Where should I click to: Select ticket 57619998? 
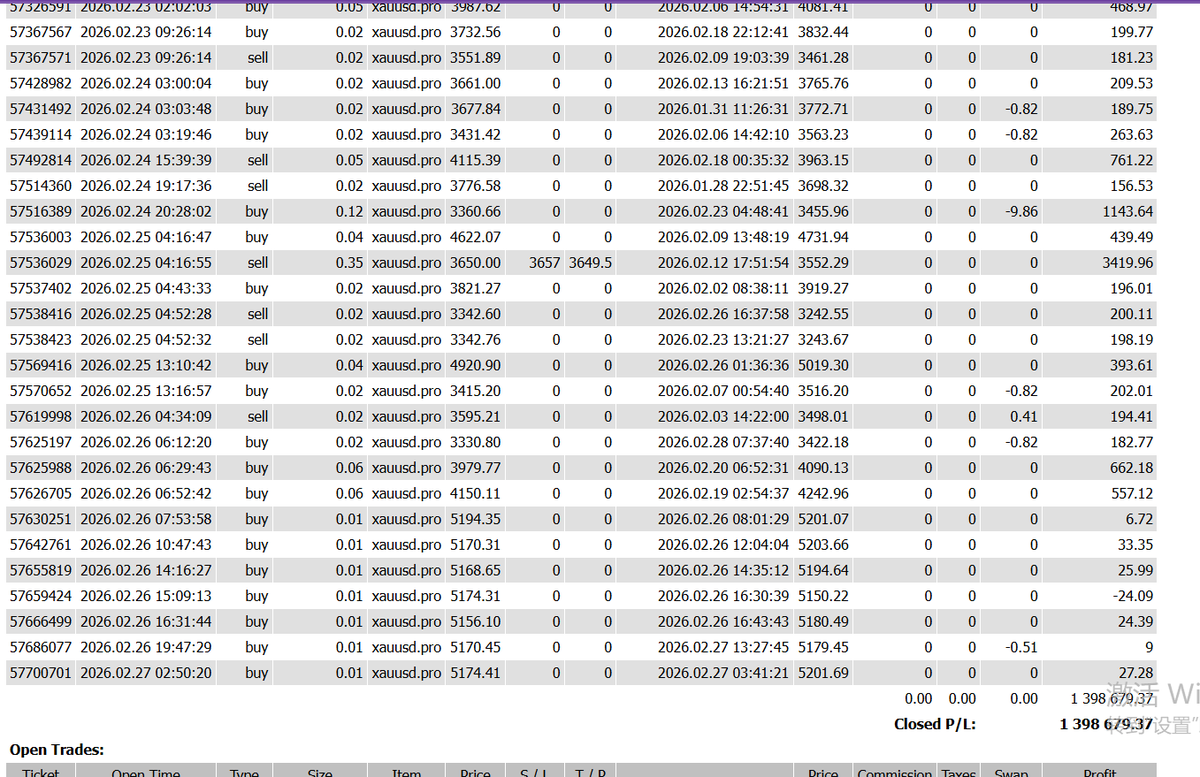pos(40,416)
